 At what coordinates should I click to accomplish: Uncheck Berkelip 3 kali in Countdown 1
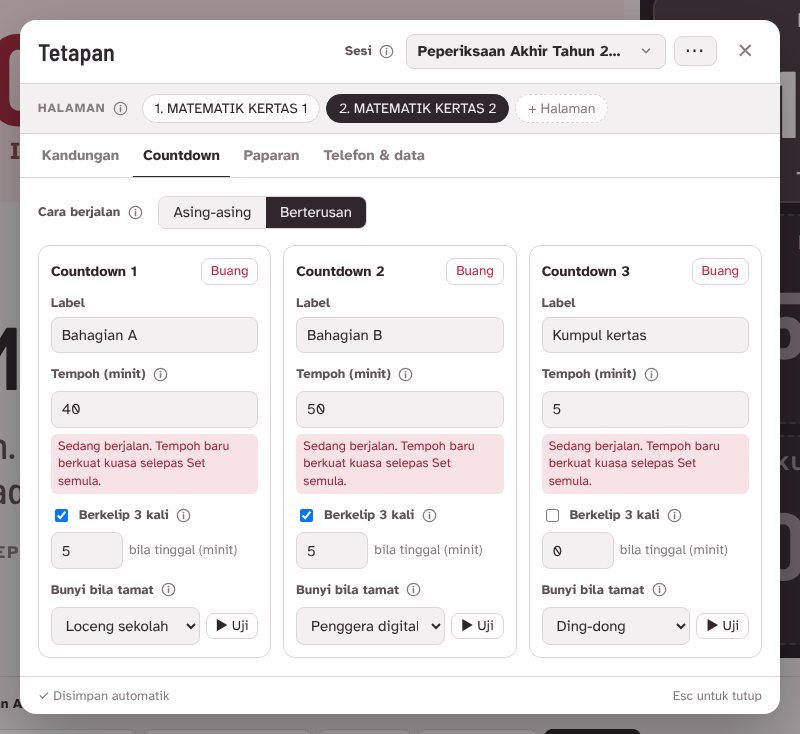(61, 515)
